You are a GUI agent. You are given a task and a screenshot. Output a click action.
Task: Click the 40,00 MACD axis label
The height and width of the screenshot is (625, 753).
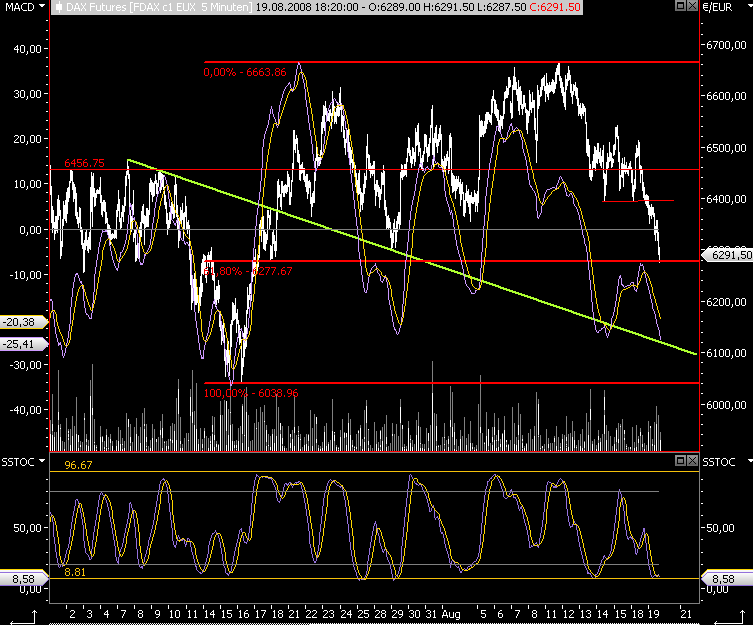[x=27, y=49]
